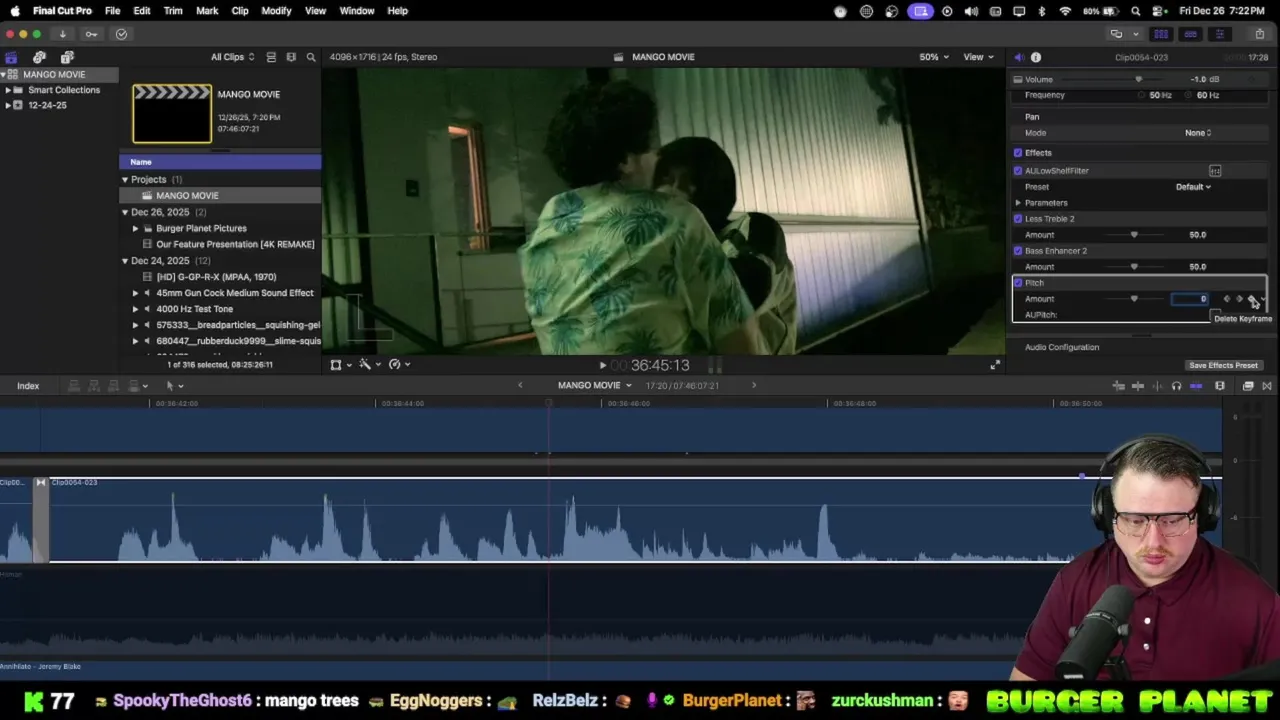Screen dimensions: 1280x720
Task: Enter viewer full screen arrows icon
Action: tap(995, 365)
